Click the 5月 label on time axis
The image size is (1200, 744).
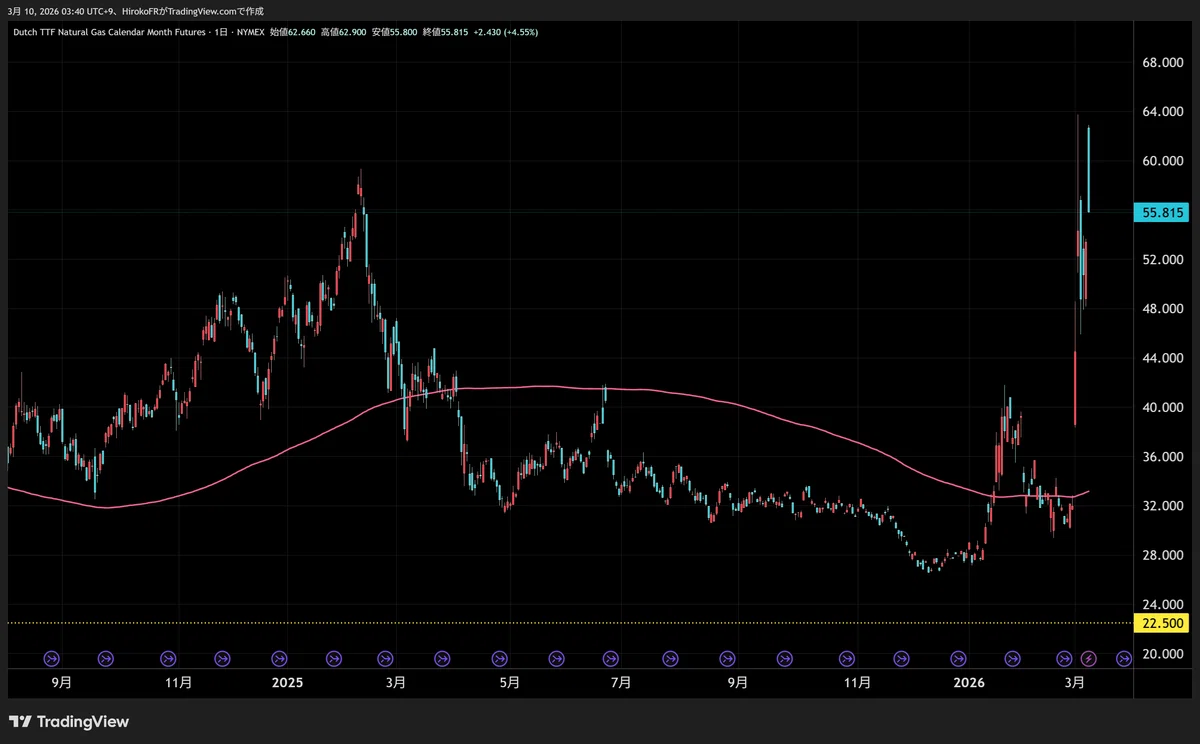click(508, 683)
